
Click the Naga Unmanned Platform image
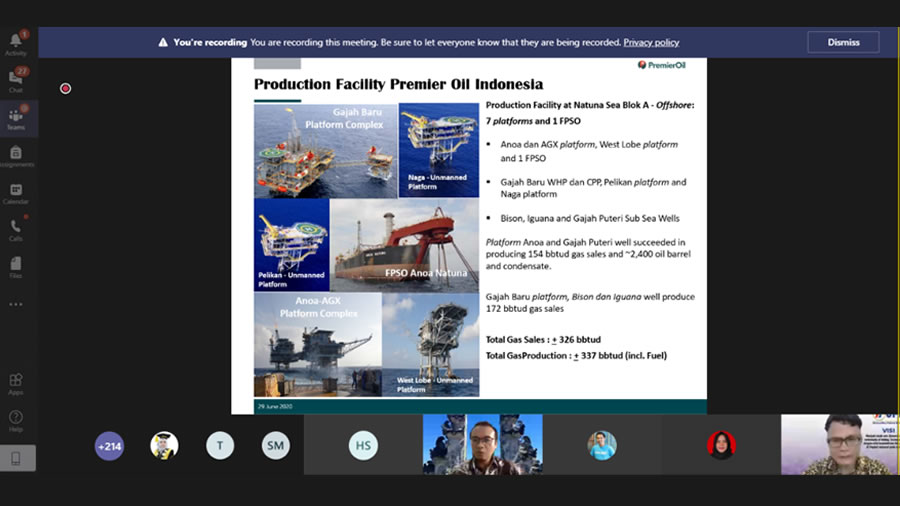[439, 150]
